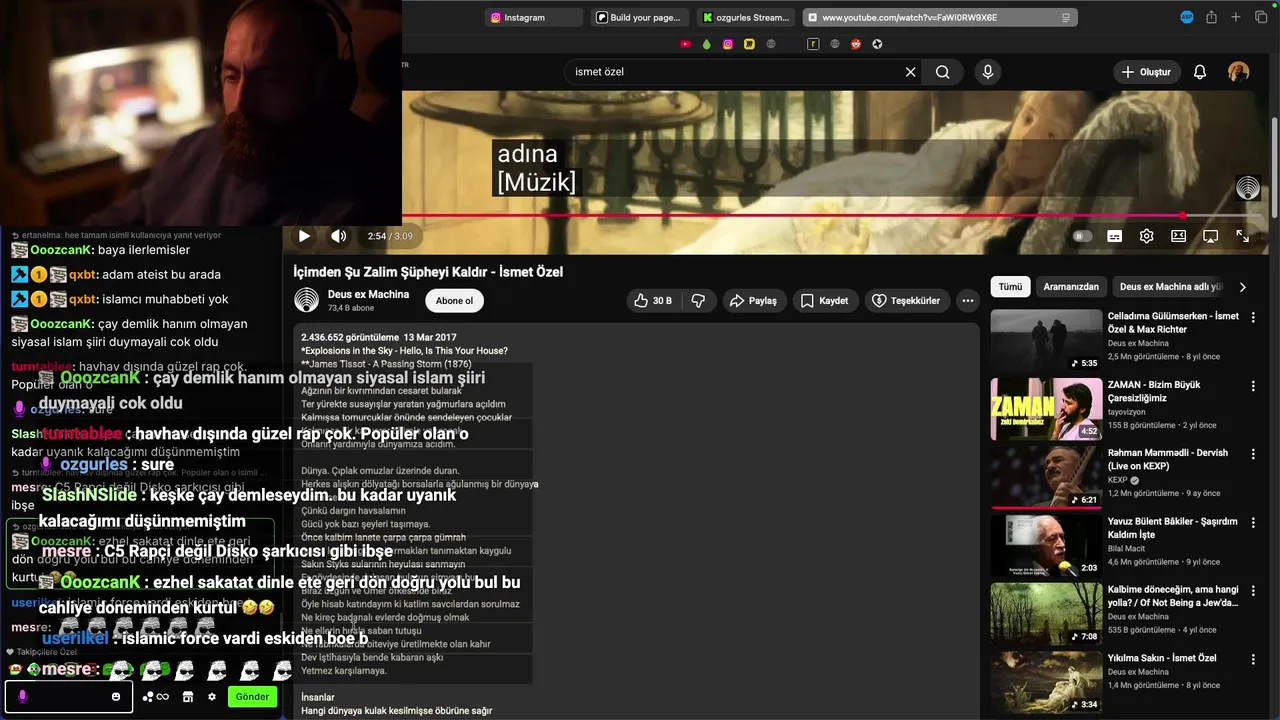Open the Deus ex Machina channel name link
Viewport: 1280px width, 720px height.
368,294
